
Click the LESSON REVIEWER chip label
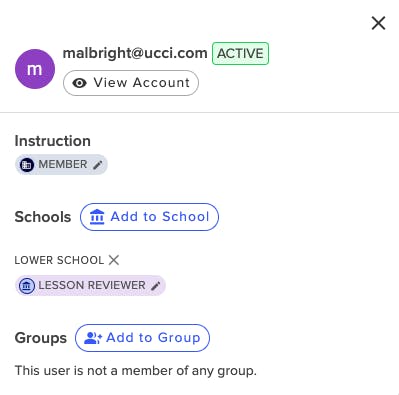coord(92,285)
